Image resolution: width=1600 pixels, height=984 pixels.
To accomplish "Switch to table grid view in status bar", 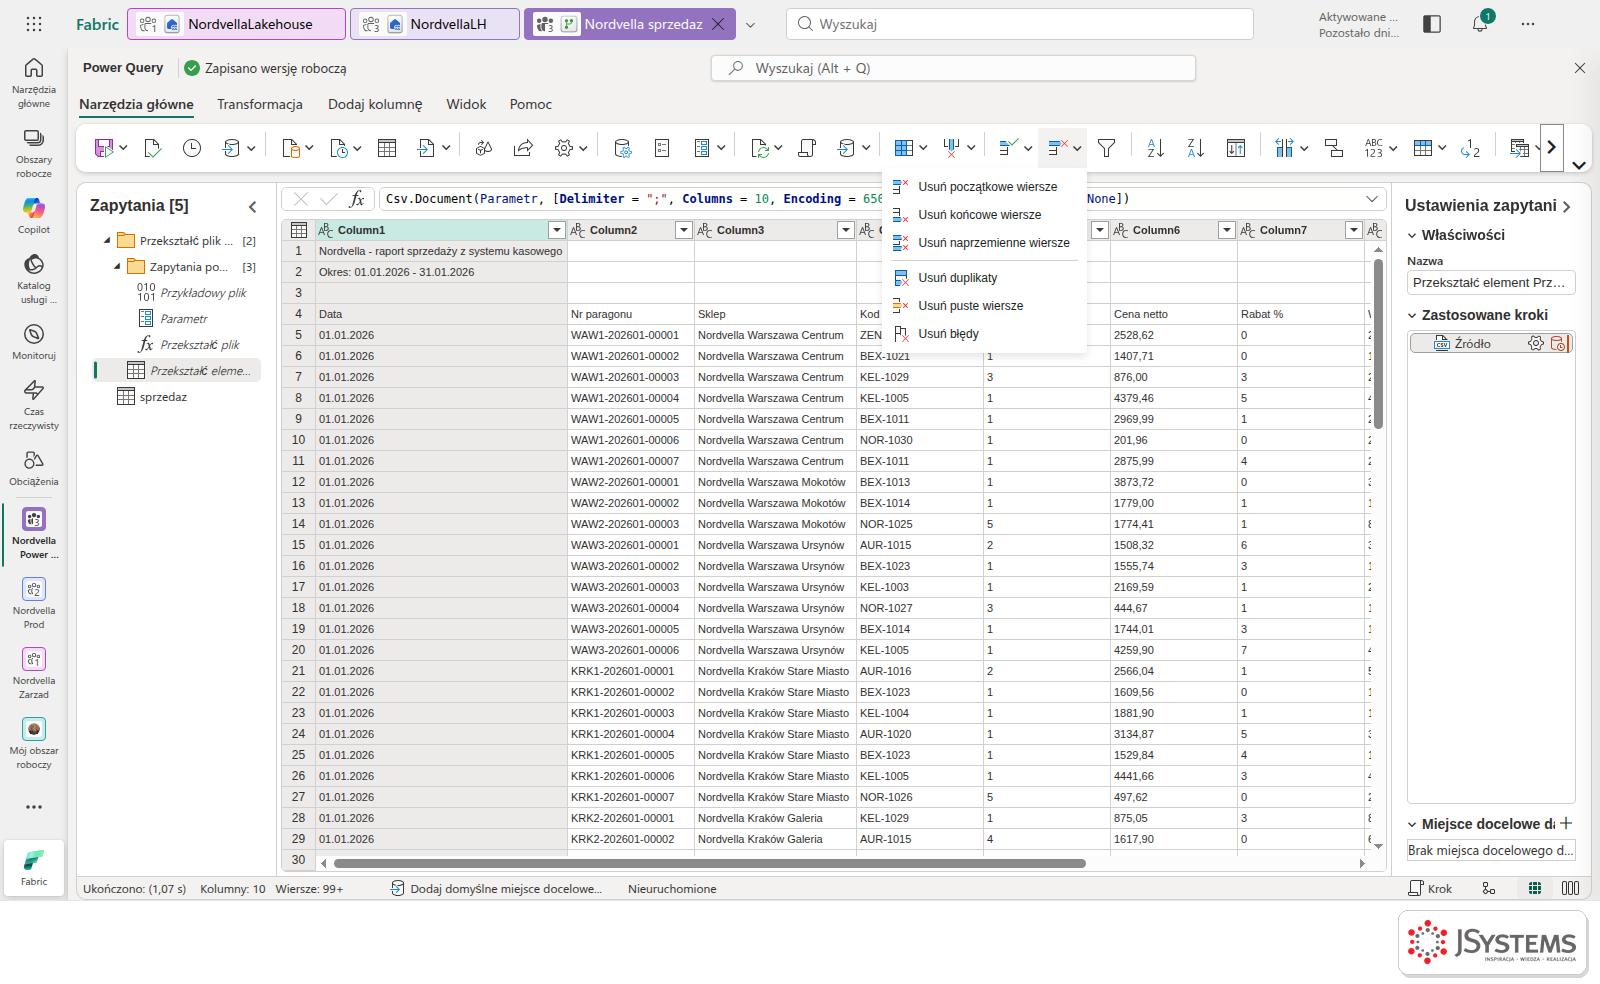I will [1535, 888].
